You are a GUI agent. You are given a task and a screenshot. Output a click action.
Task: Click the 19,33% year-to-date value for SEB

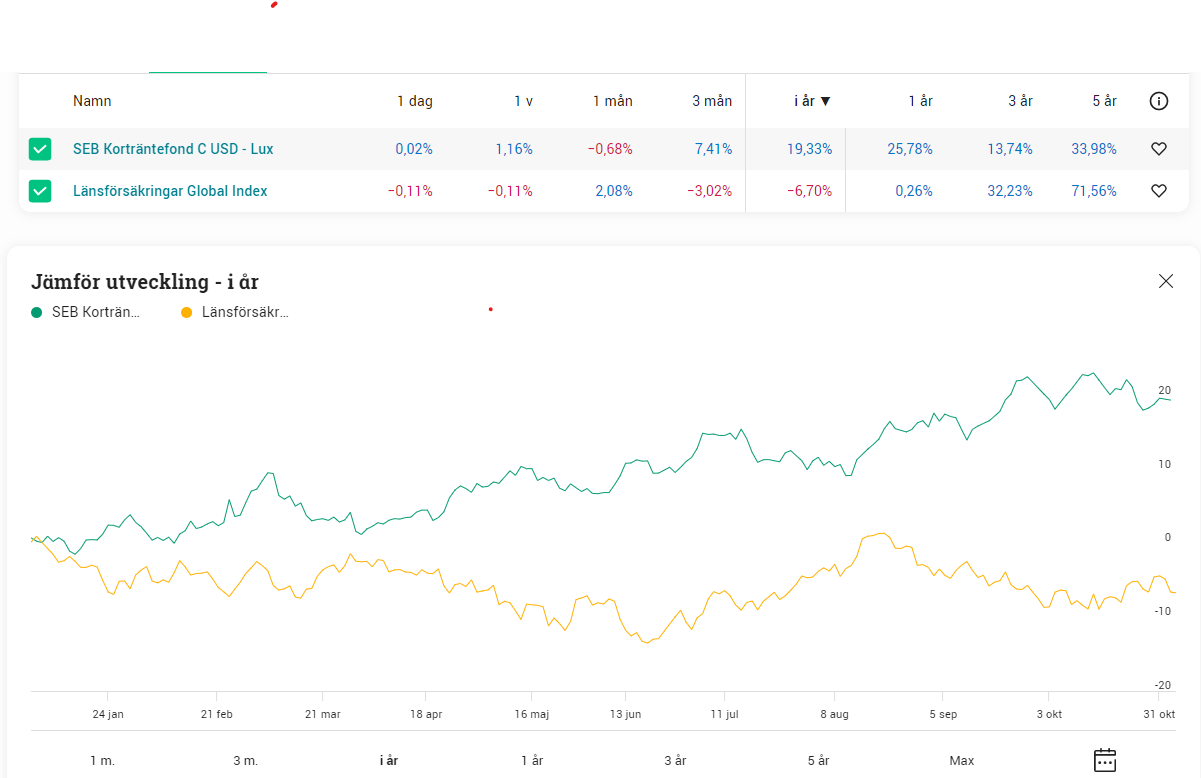click(x=809, y=149)
